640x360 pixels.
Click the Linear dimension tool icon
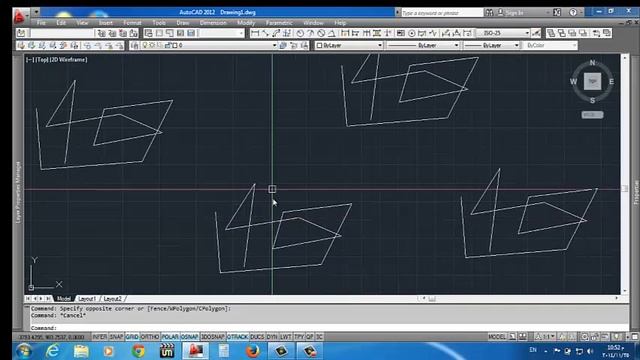pos(255,33)
